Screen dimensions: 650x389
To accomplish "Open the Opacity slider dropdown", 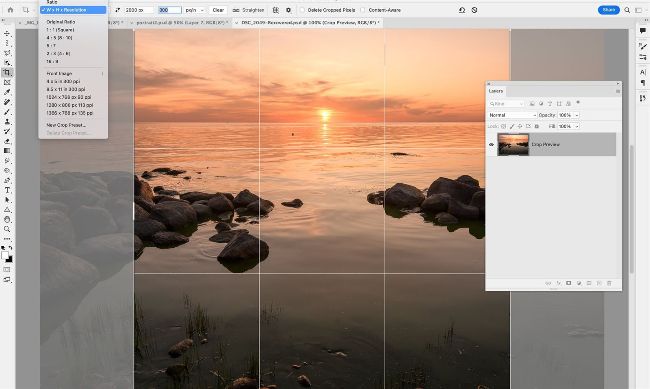I will coord(577,115).
